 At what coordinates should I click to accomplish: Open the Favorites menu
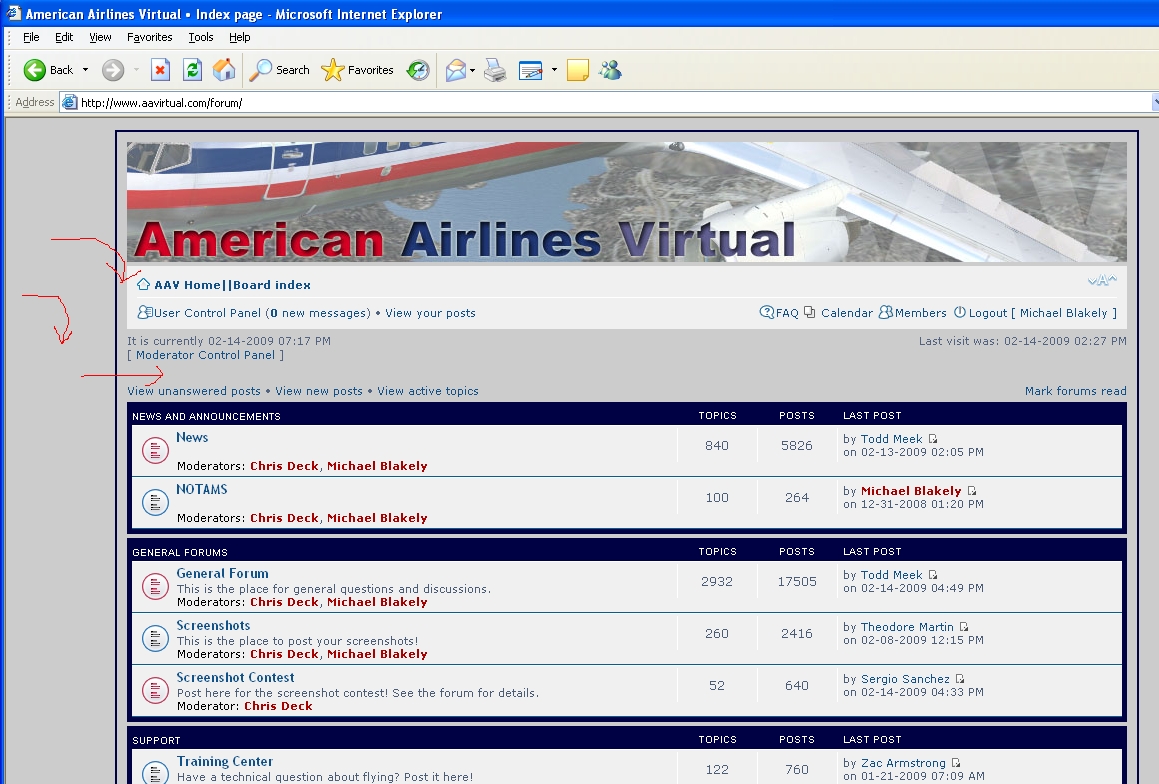149,37
